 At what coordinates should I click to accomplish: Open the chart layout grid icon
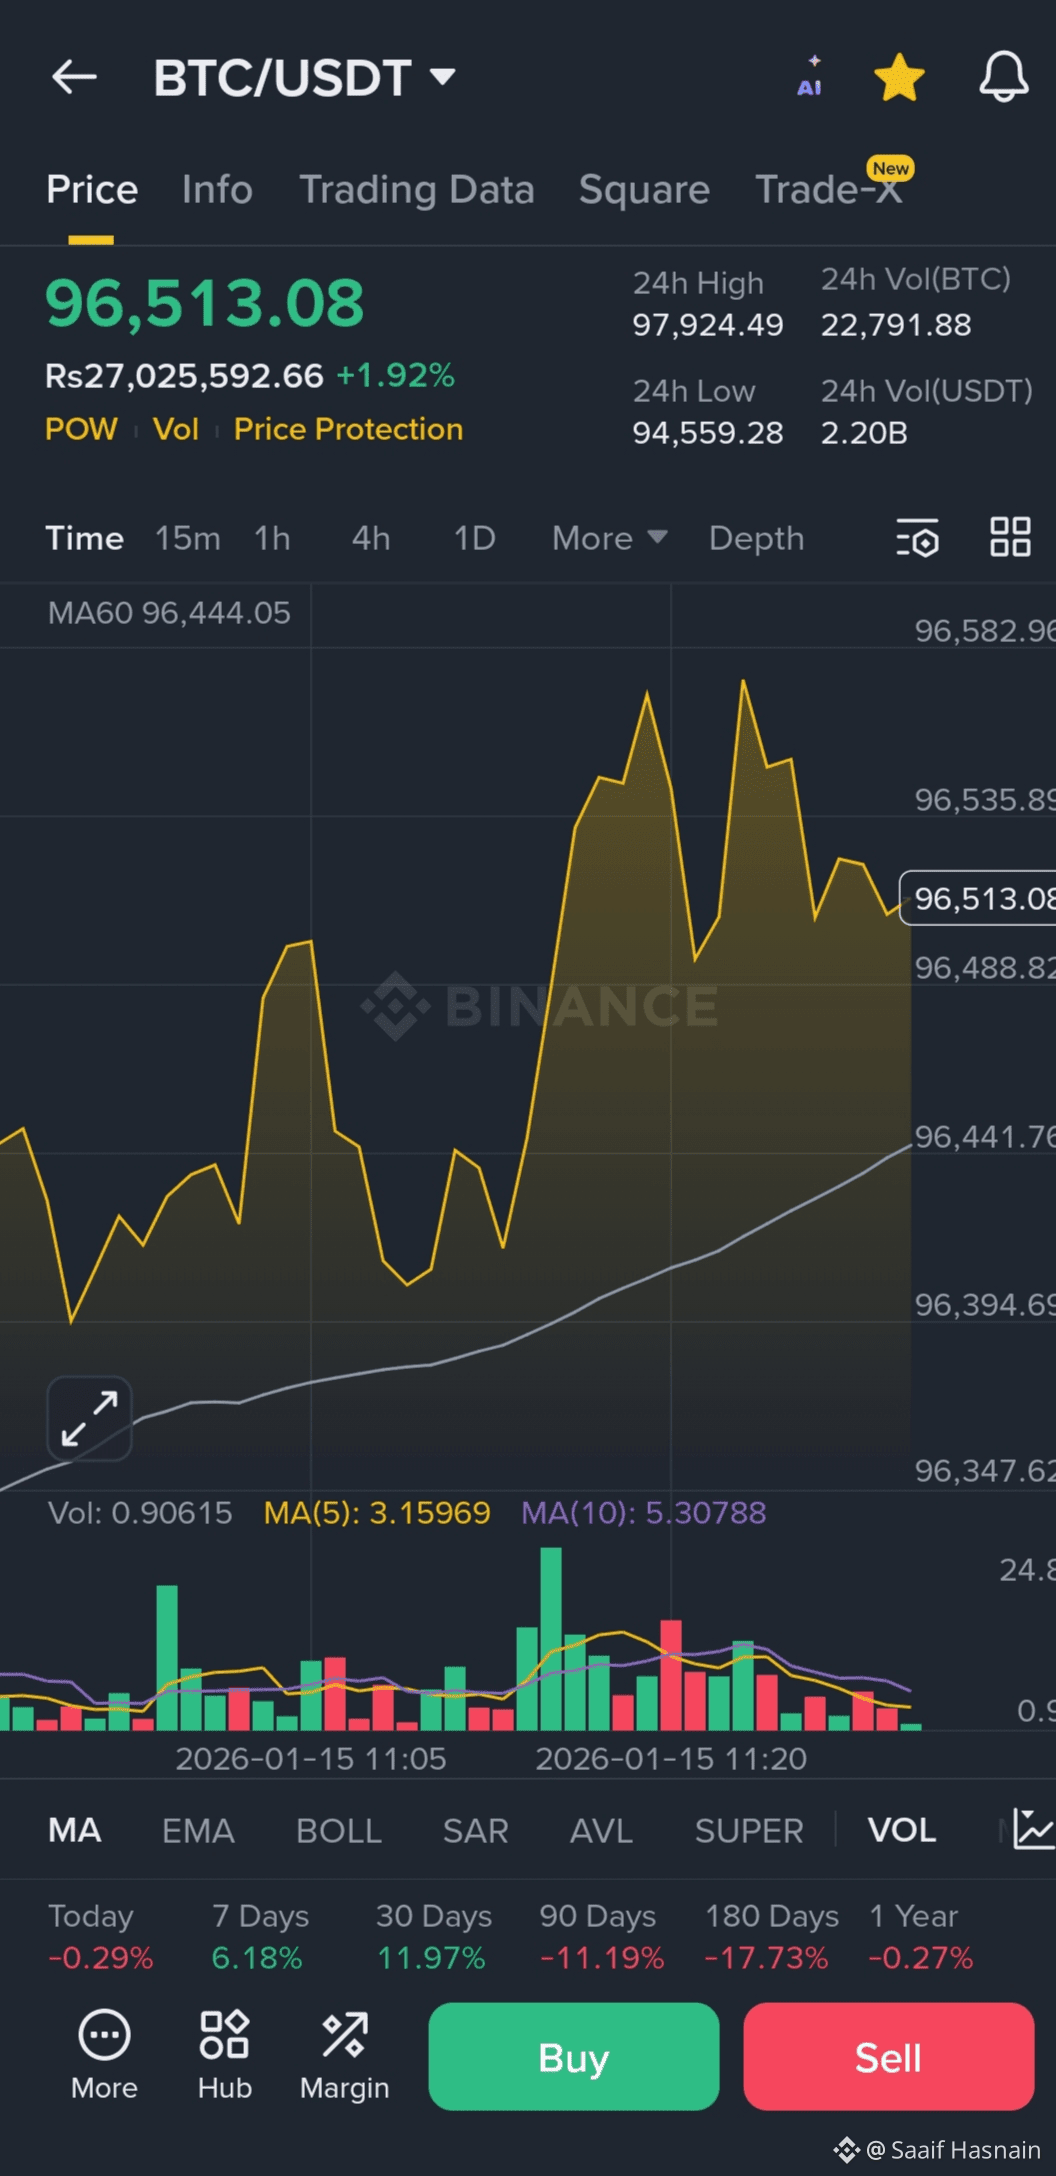(1010, 537)
